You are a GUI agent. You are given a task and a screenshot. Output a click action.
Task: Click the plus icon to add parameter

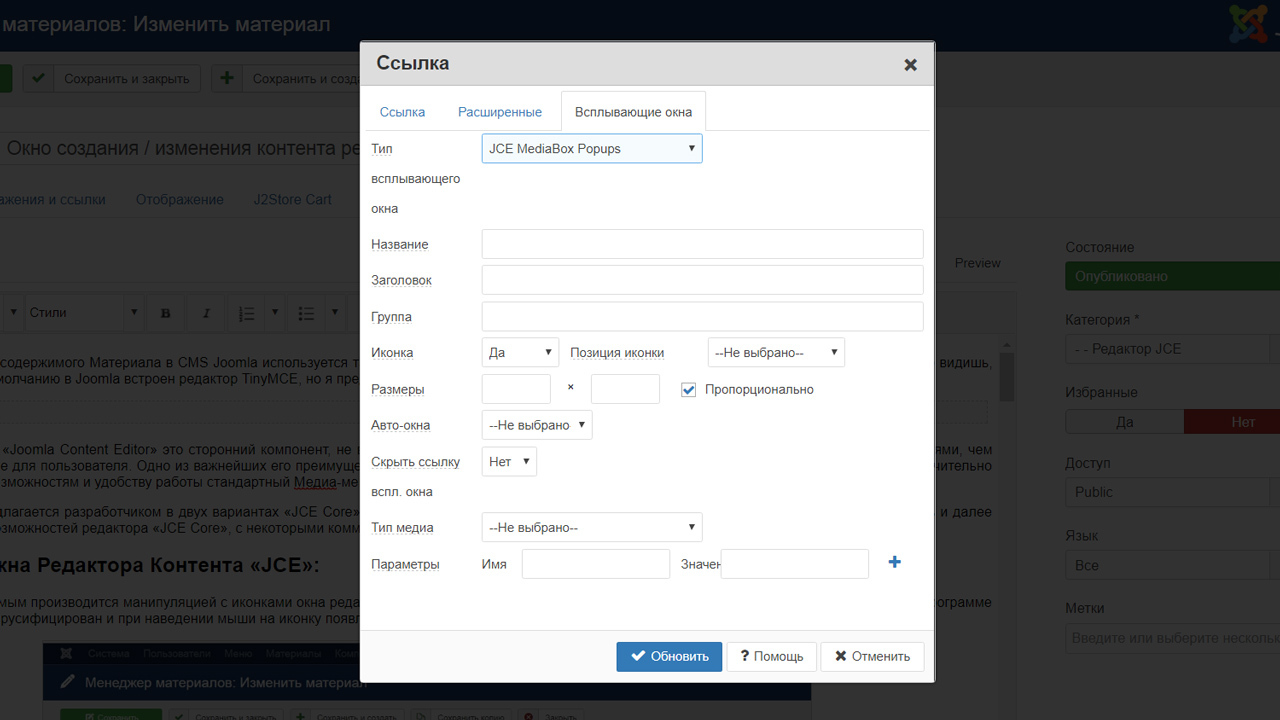click(895, 563)
